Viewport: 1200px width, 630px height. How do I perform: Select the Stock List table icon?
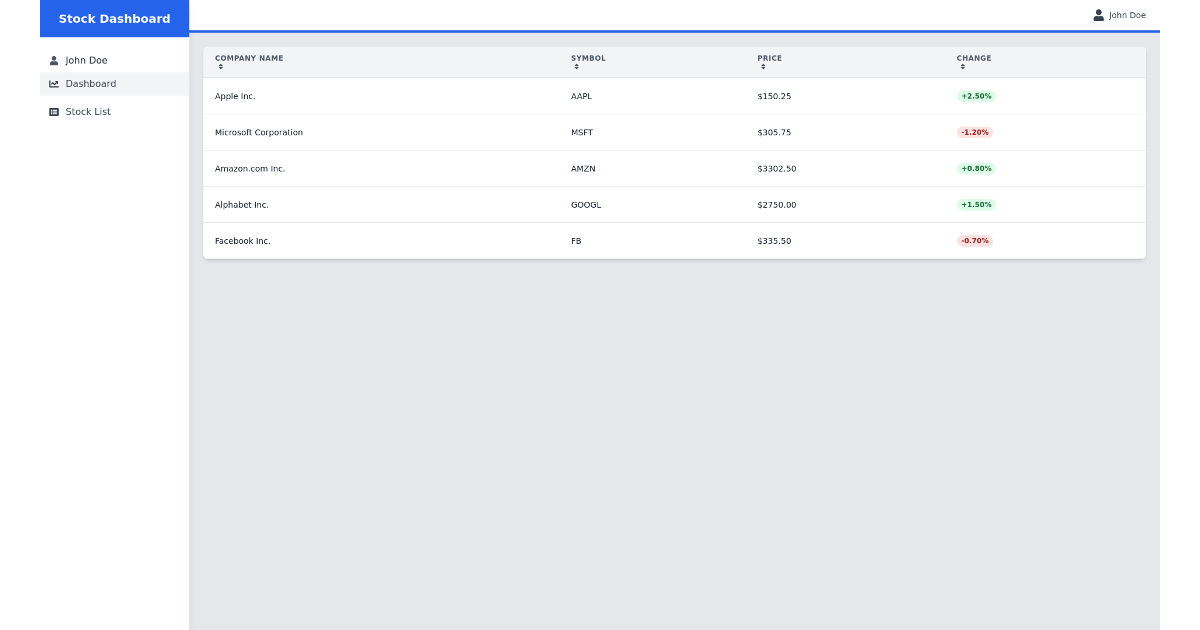tap(54, 111)
